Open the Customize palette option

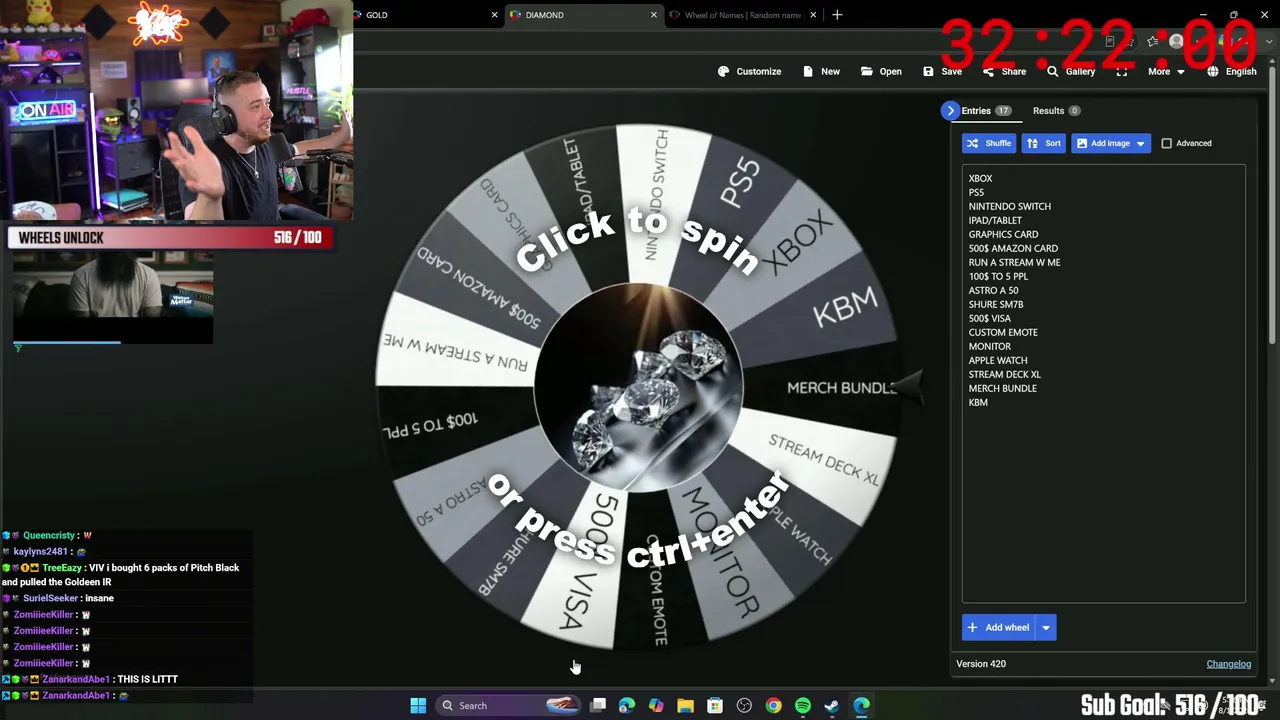(749, 71)
